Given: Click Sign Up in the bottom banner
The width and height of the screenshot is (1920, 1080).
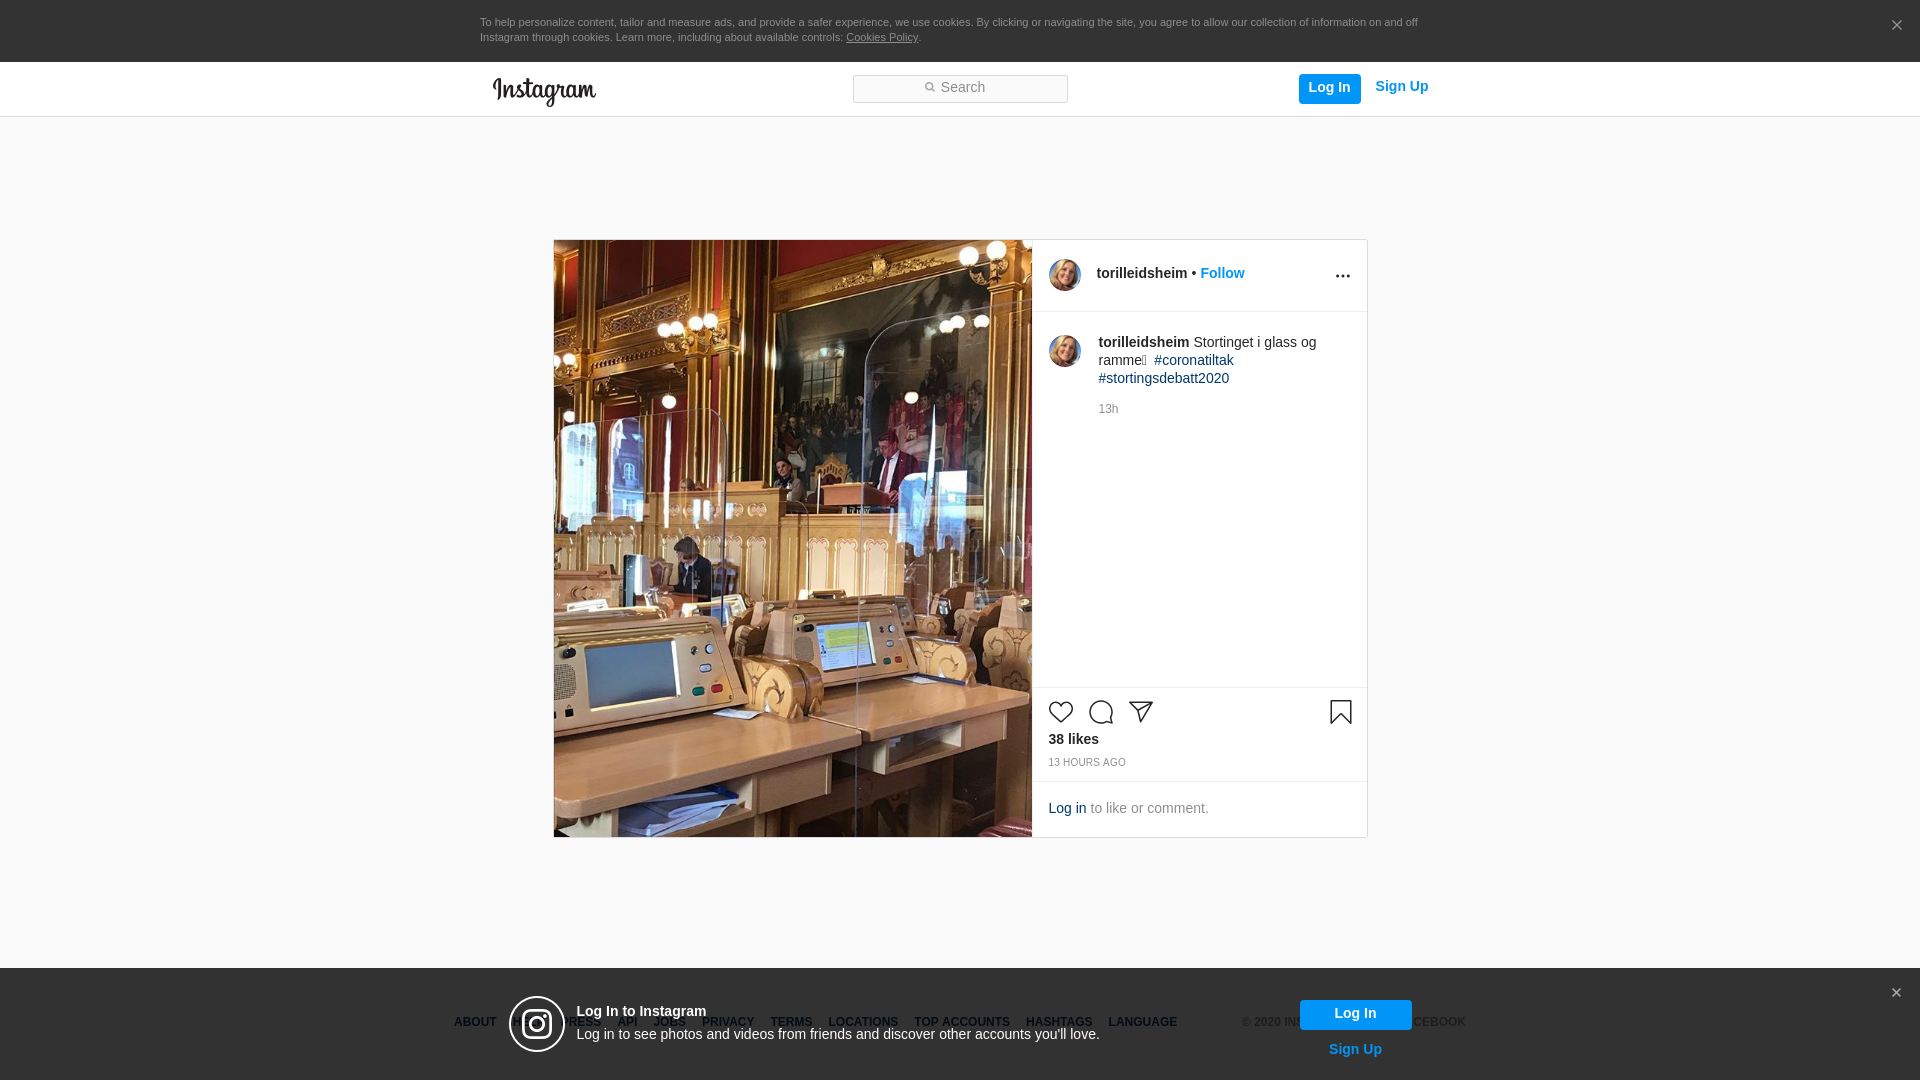Looking at the screenshot, I should coord(1355,1049).
